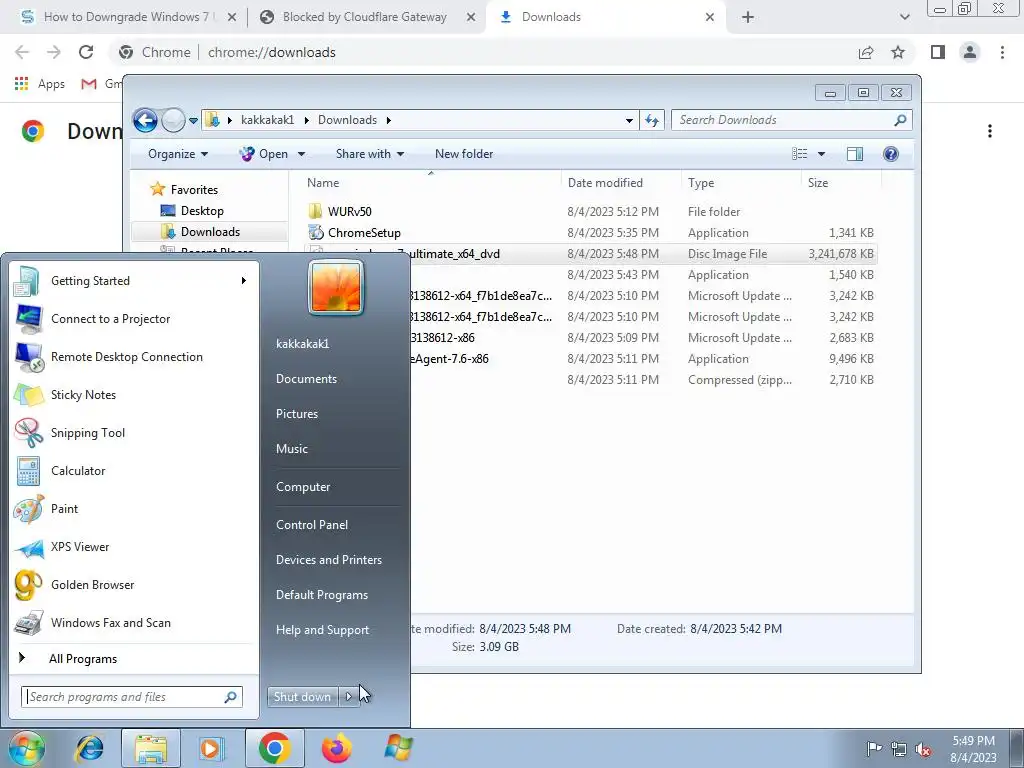Open Chrome three-dot menu

[x=1002, y=52]
